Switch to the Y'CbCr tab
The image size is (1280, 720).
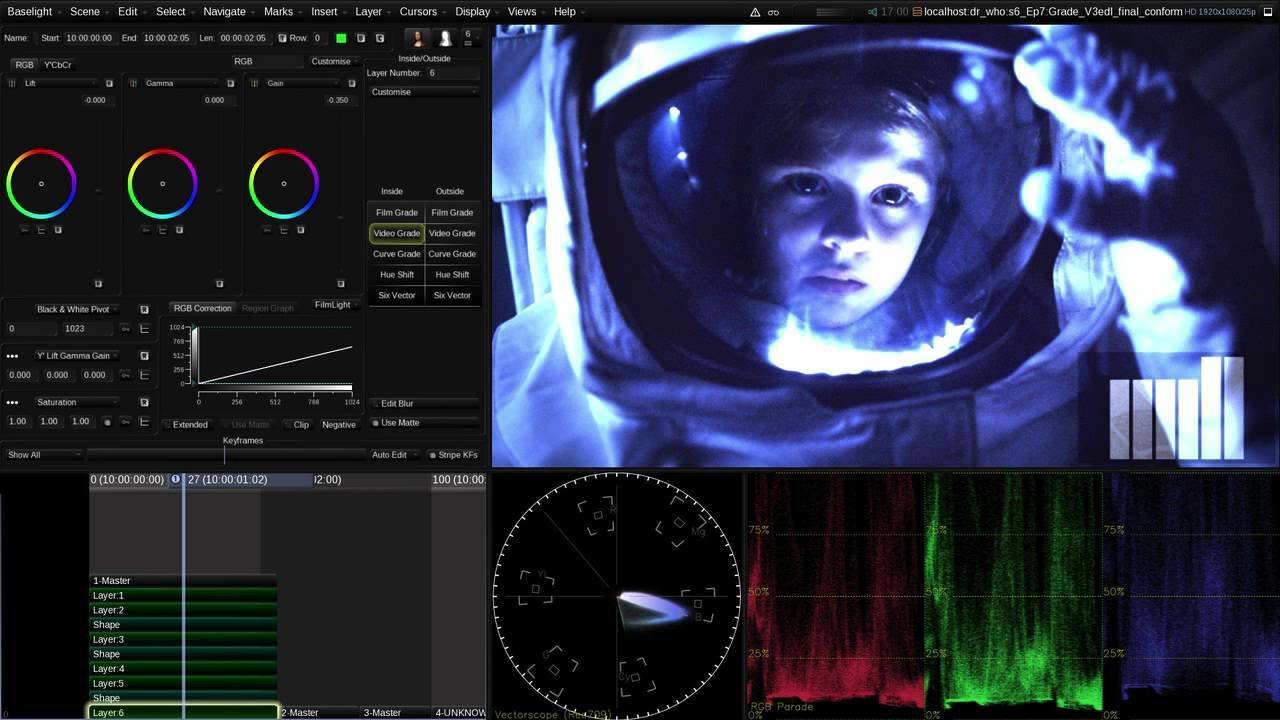pyautogui.click(x=58, y=65)
